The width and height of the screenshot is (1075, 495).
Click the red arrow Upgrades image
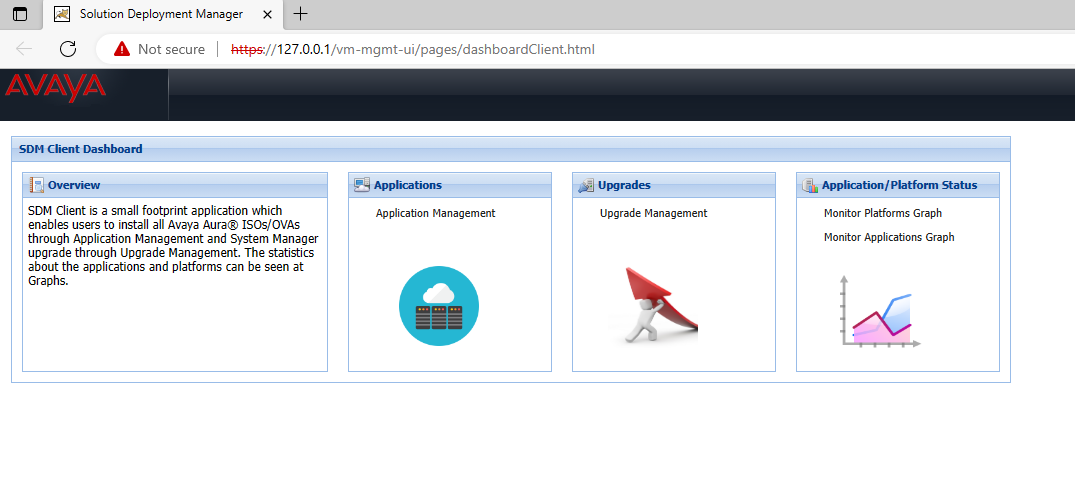[655, 306]
